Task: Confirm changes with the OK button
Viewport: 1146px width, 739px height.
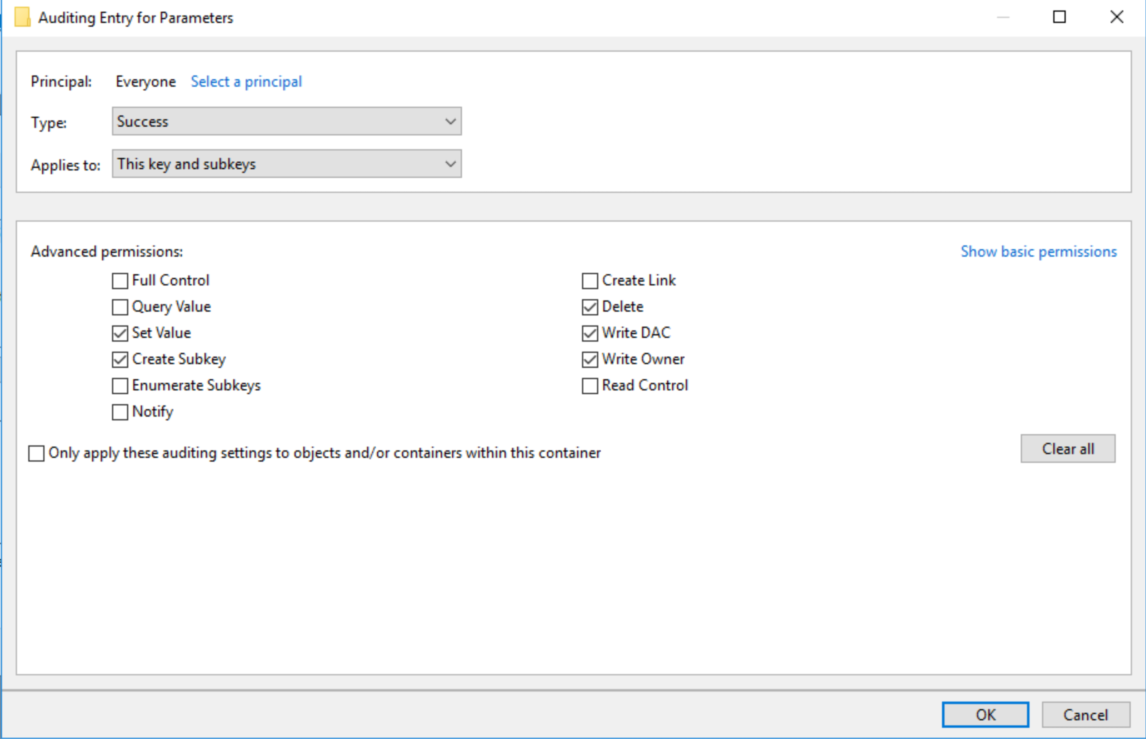Action: point(985,714)
